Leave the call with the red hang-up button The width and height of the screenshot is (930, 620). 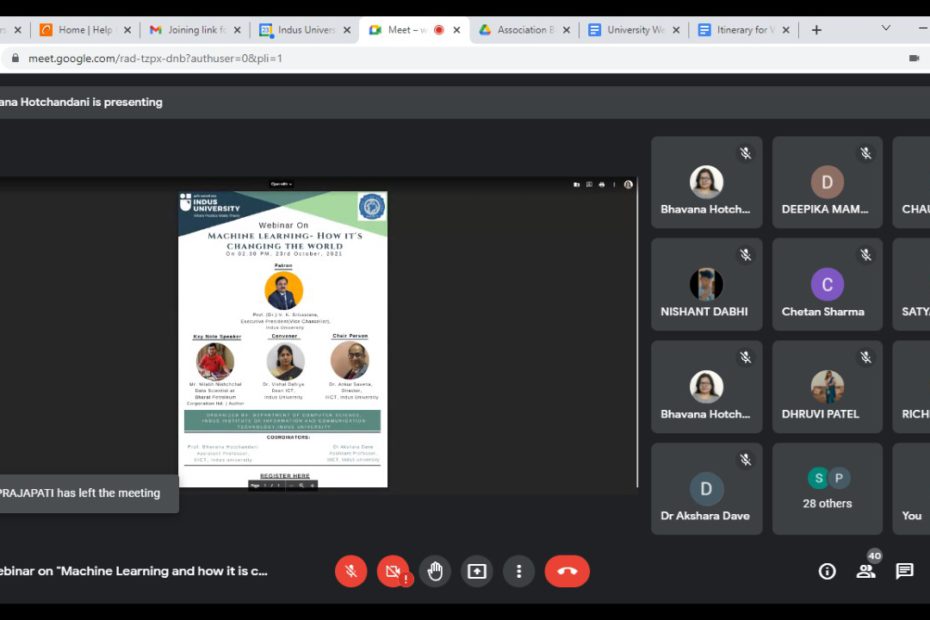click(x=567, y=571)
